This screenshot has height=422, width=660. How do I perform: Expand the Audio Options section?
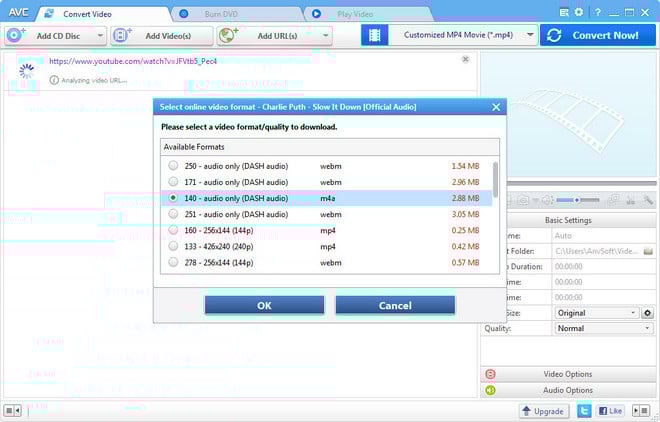pos(568,390)
